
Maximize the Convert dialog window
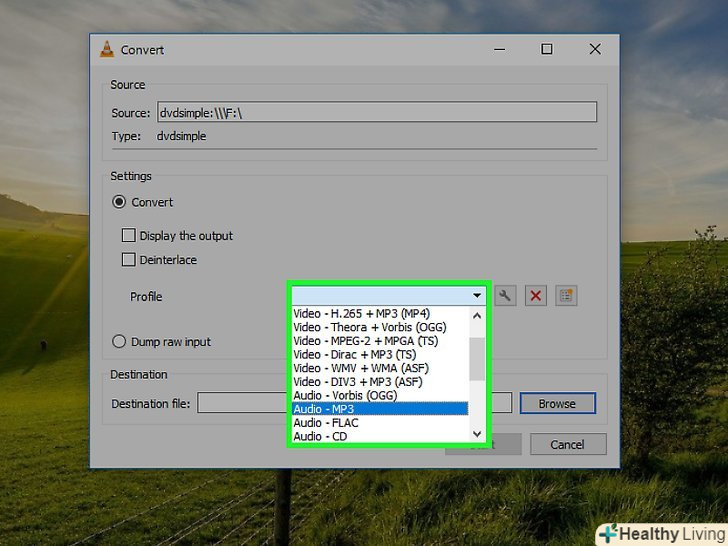547,49
